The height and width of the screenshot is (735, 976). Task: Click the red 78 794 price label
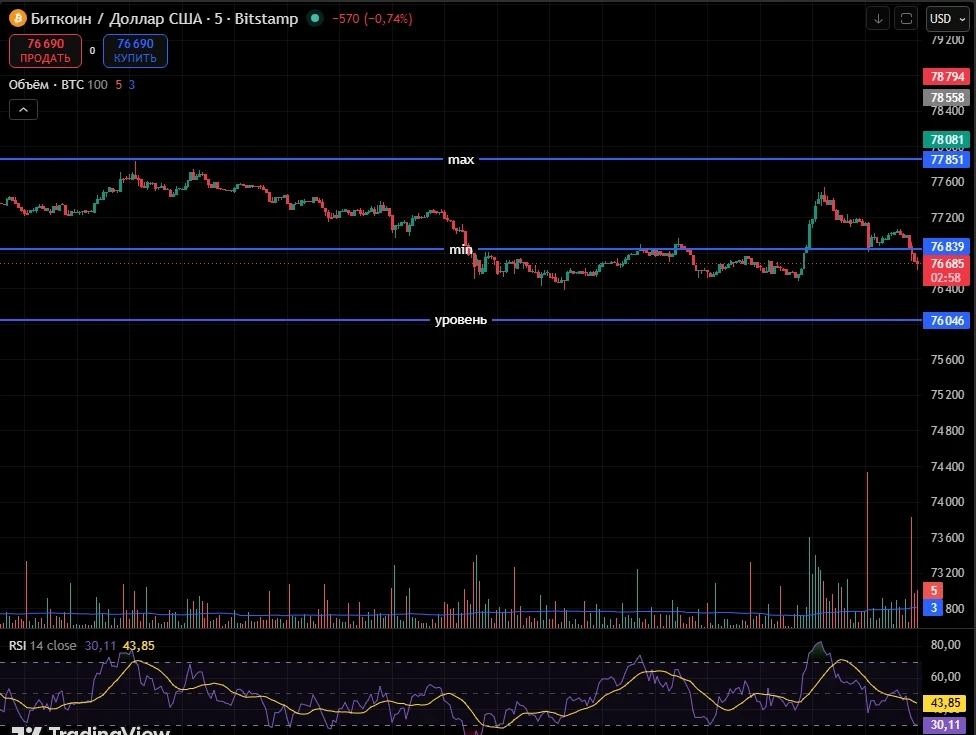tap(946, 77)
